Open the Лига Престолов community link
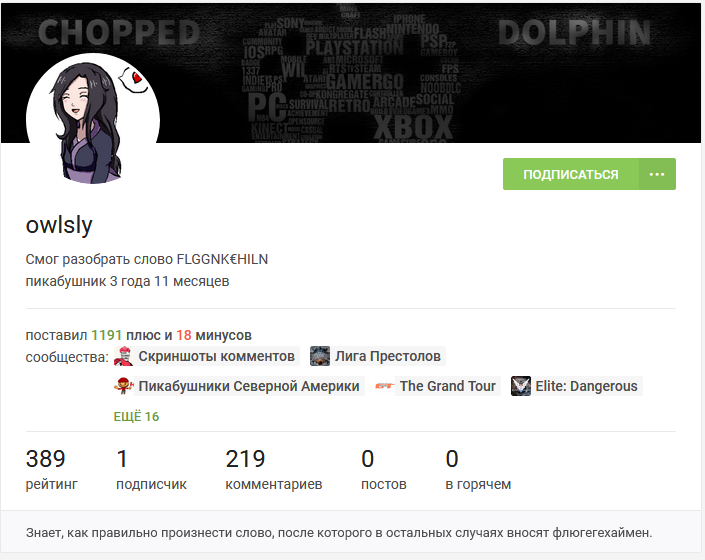 tap(388, 356)
